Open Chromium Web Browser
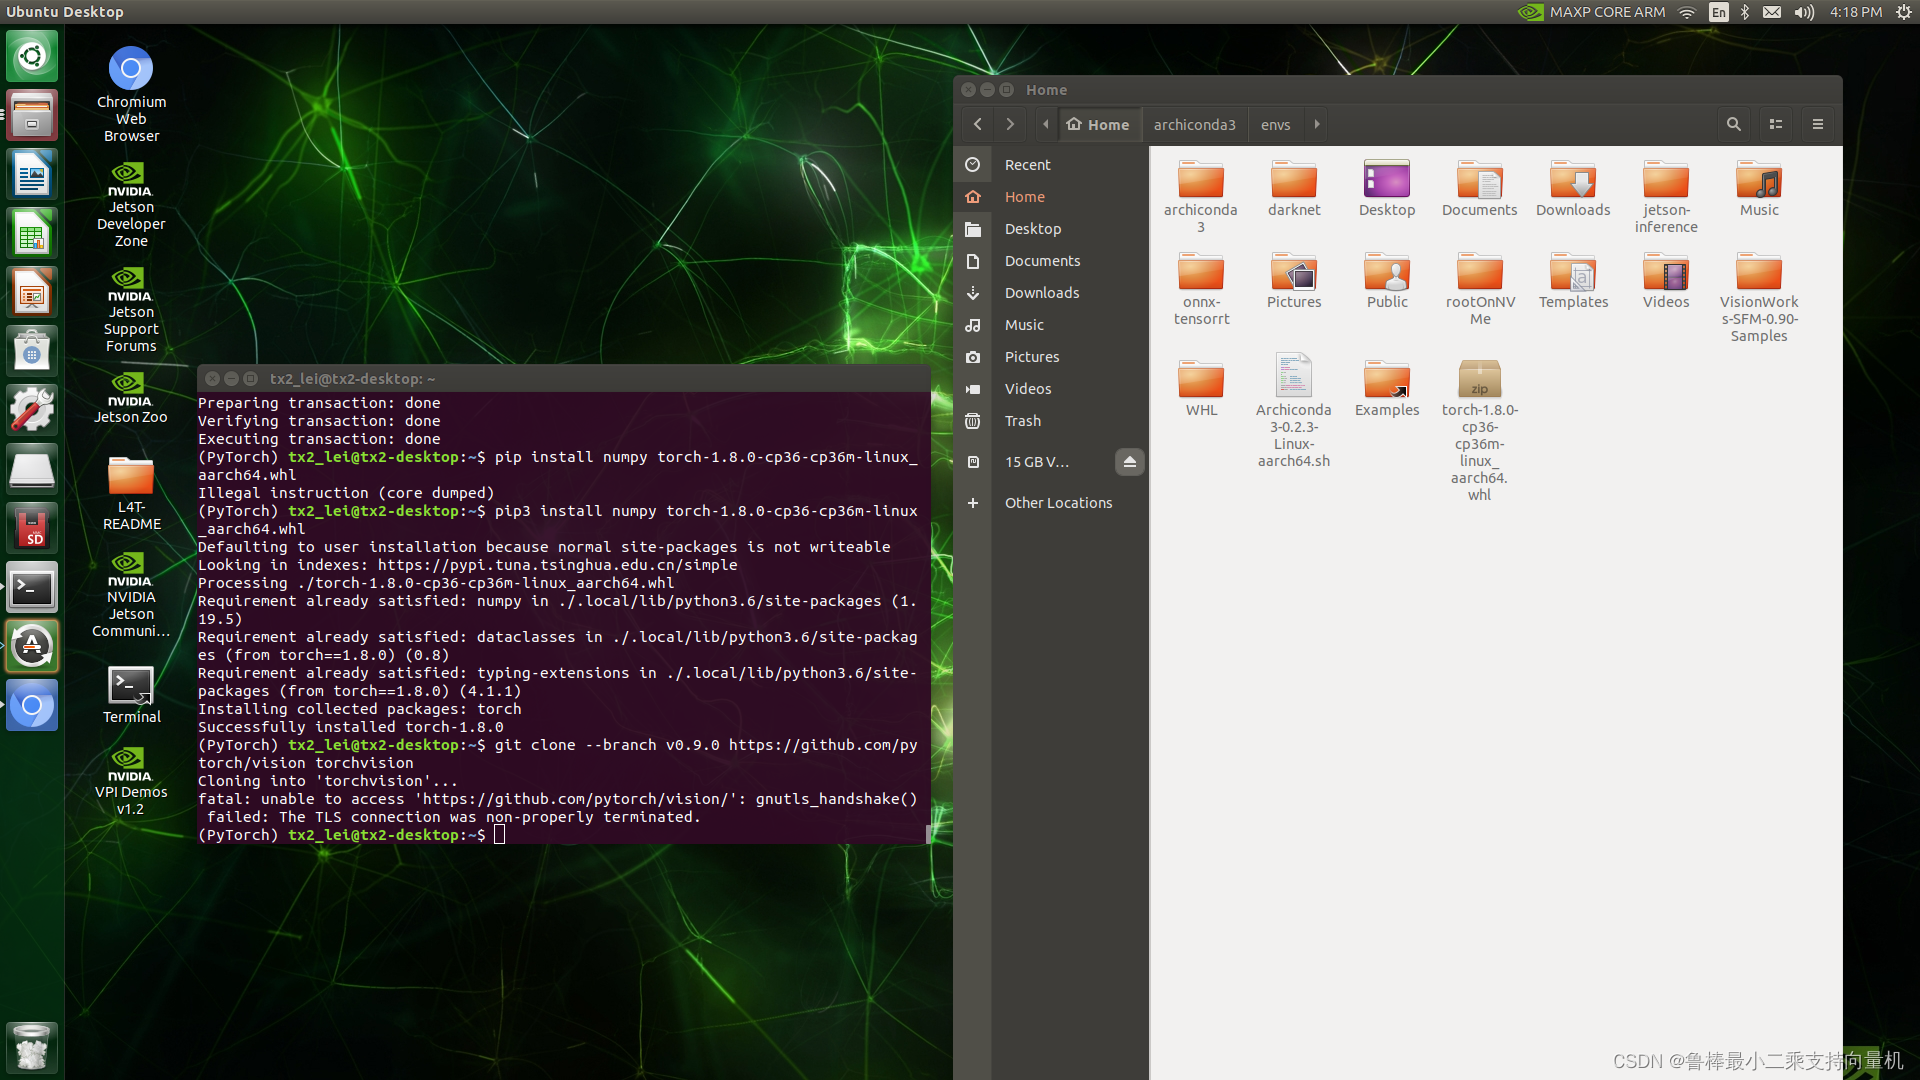1920x1080 pixels. pyautogui.click(x=132, y=69)
